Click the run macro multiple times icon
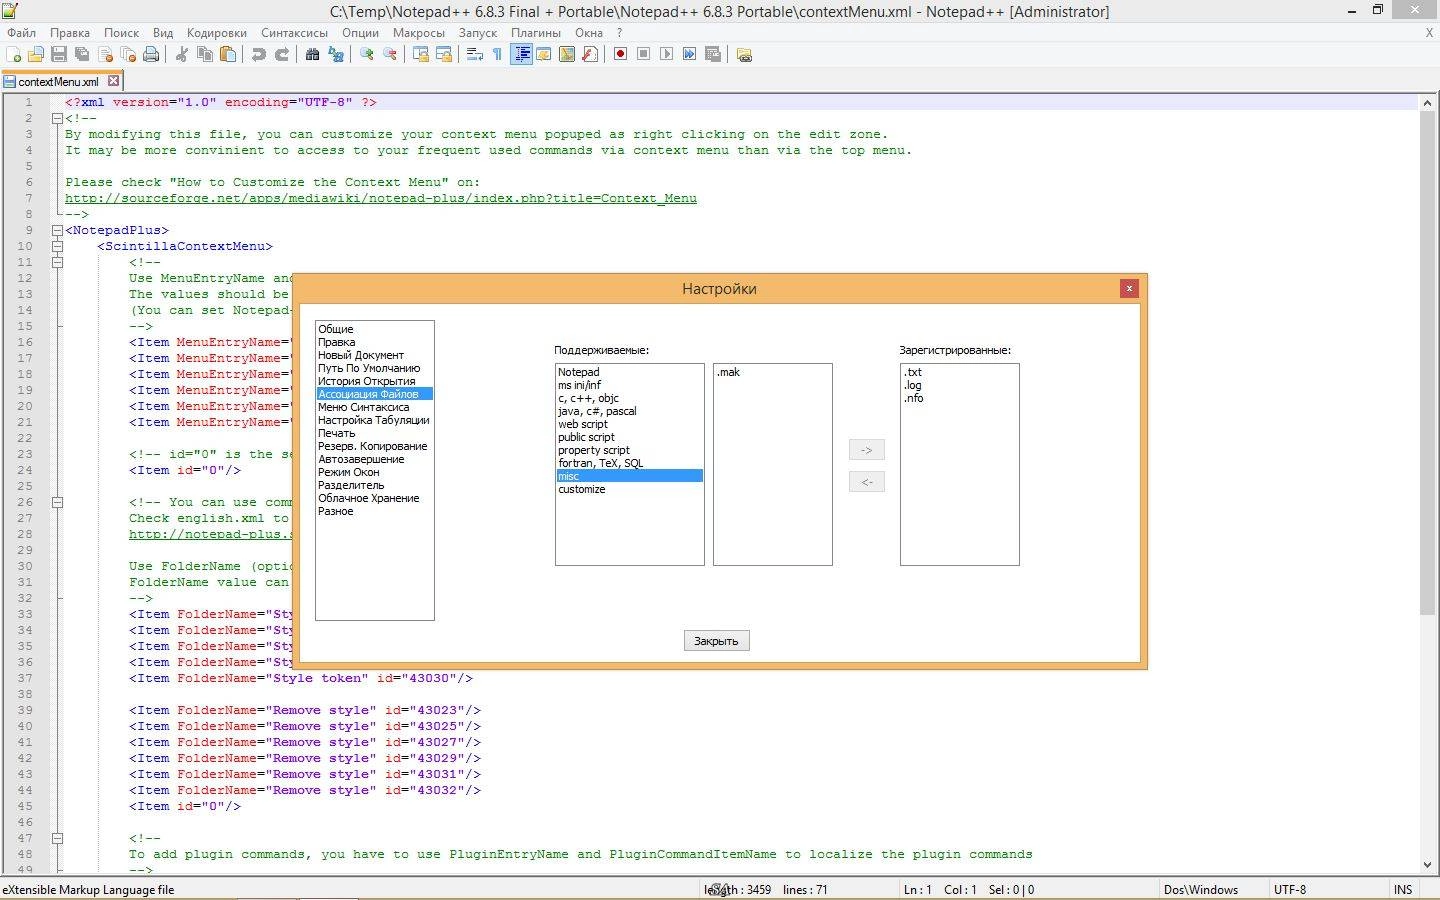1440x900 pixels. 690,54
